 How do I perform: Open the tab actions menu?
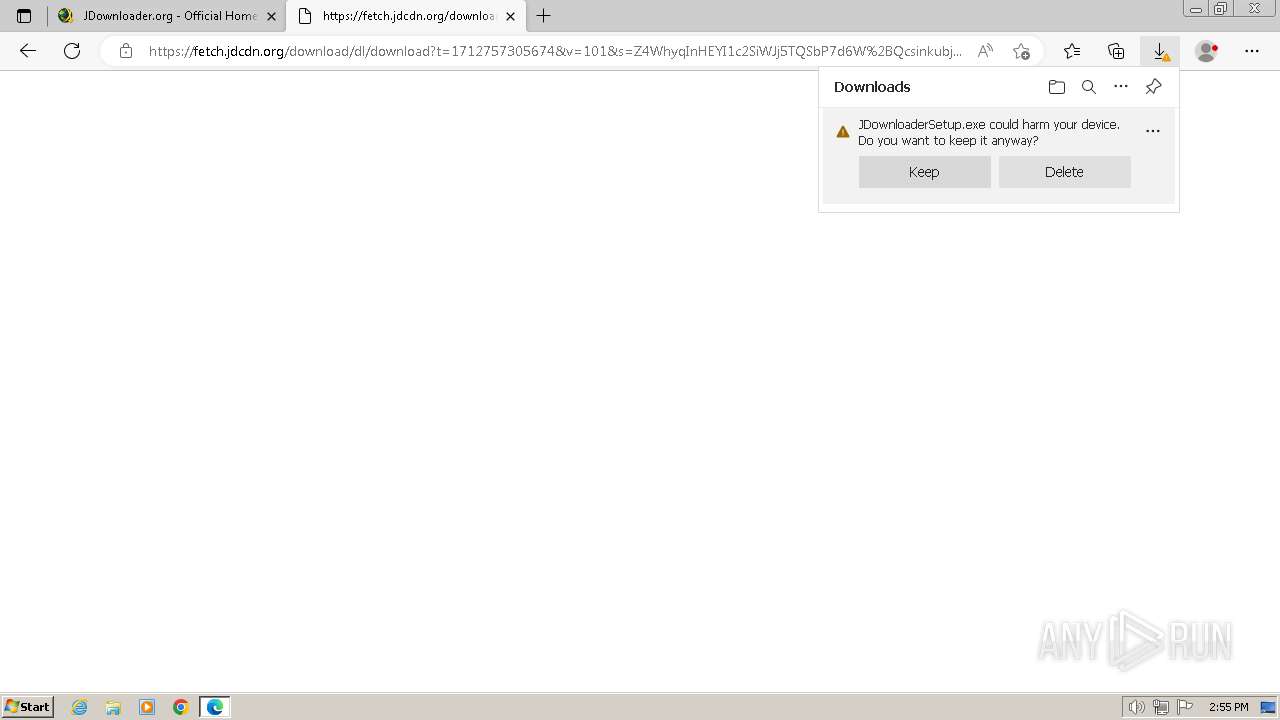point(24,16)
